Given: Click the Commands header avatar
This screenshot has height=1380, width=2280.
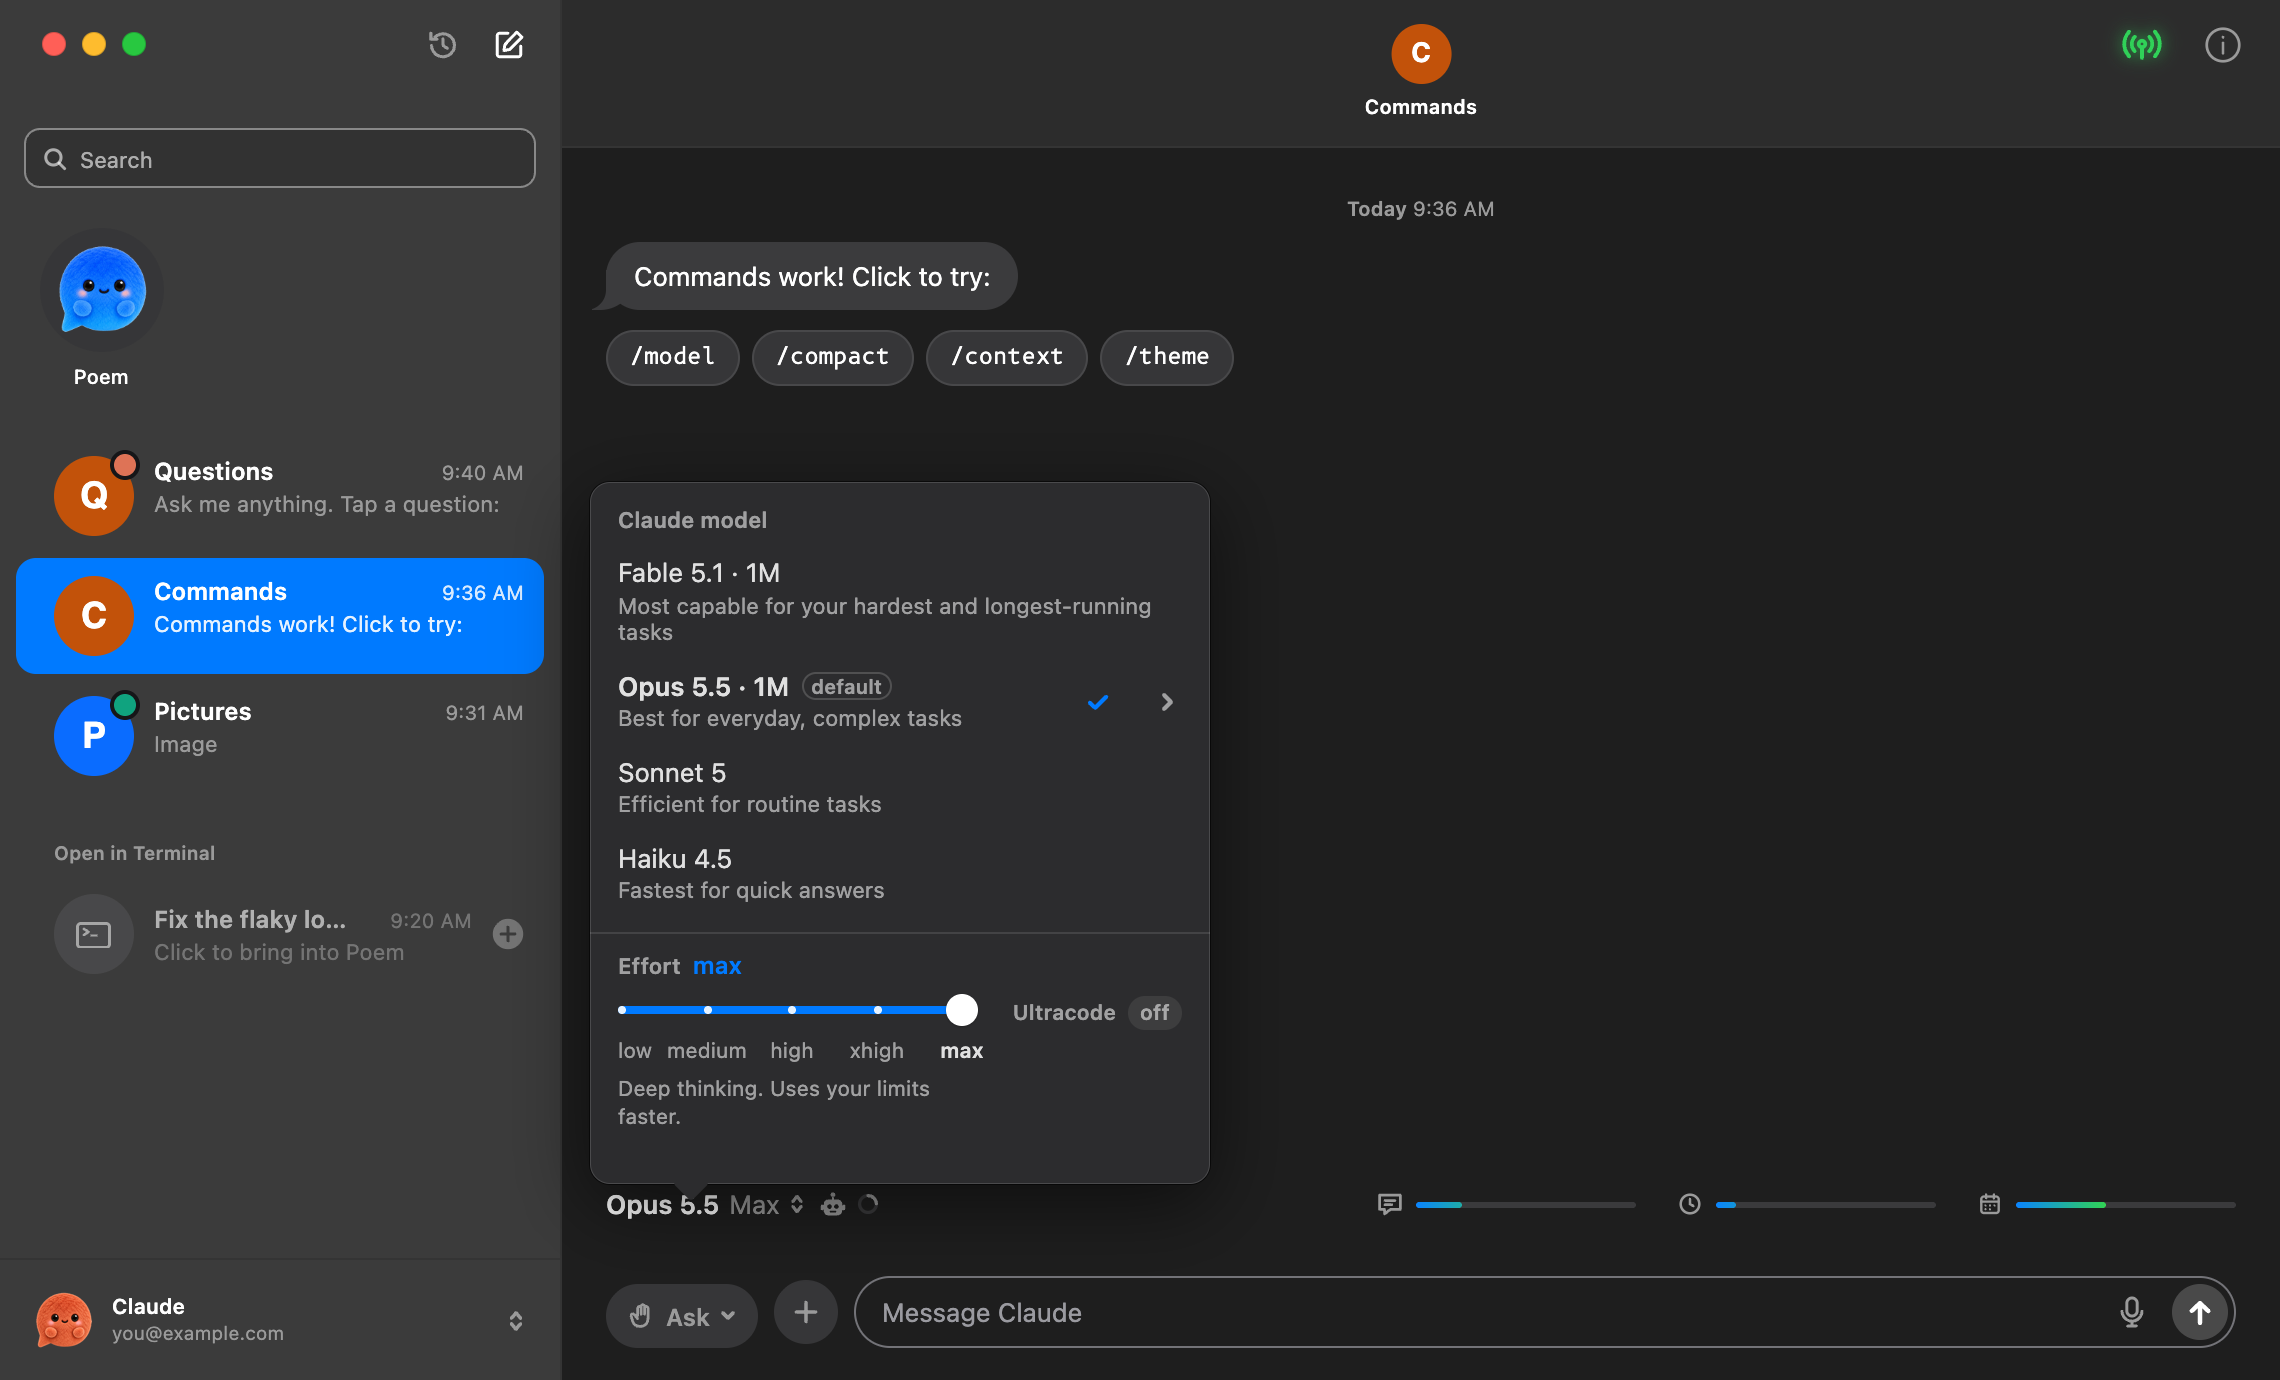Looking at the screenshot, I should click(x=1421, y=54).
